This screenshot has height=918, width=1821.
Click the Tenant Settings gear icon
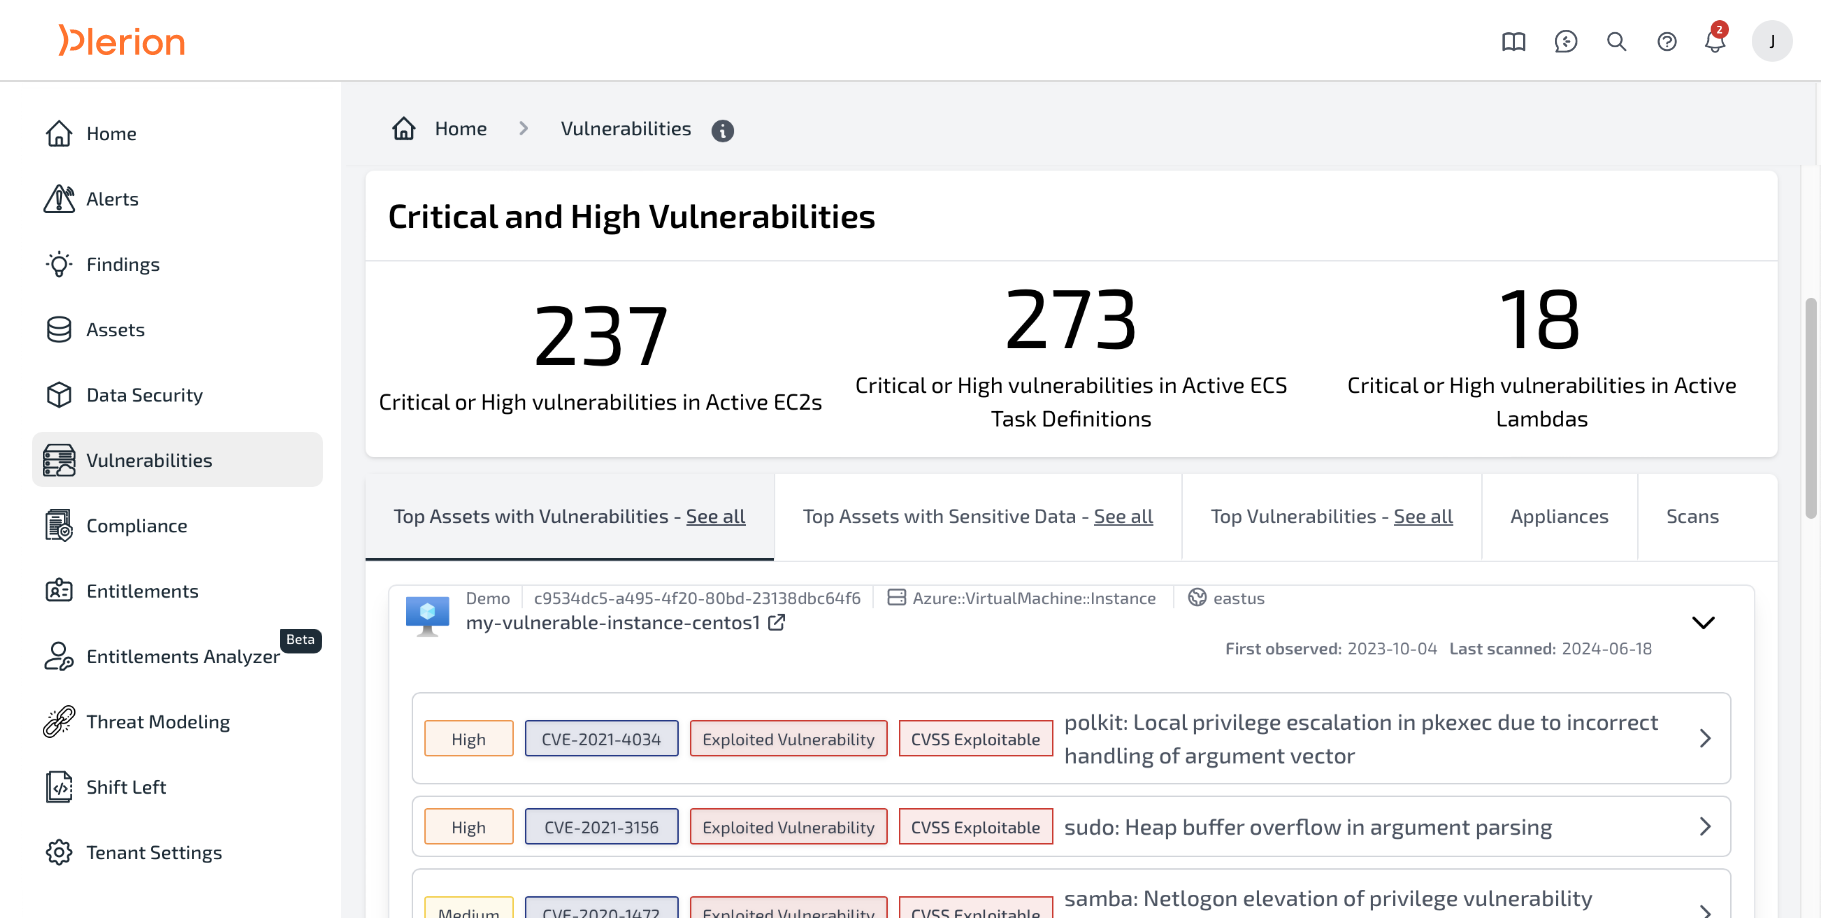pos(59,852)
